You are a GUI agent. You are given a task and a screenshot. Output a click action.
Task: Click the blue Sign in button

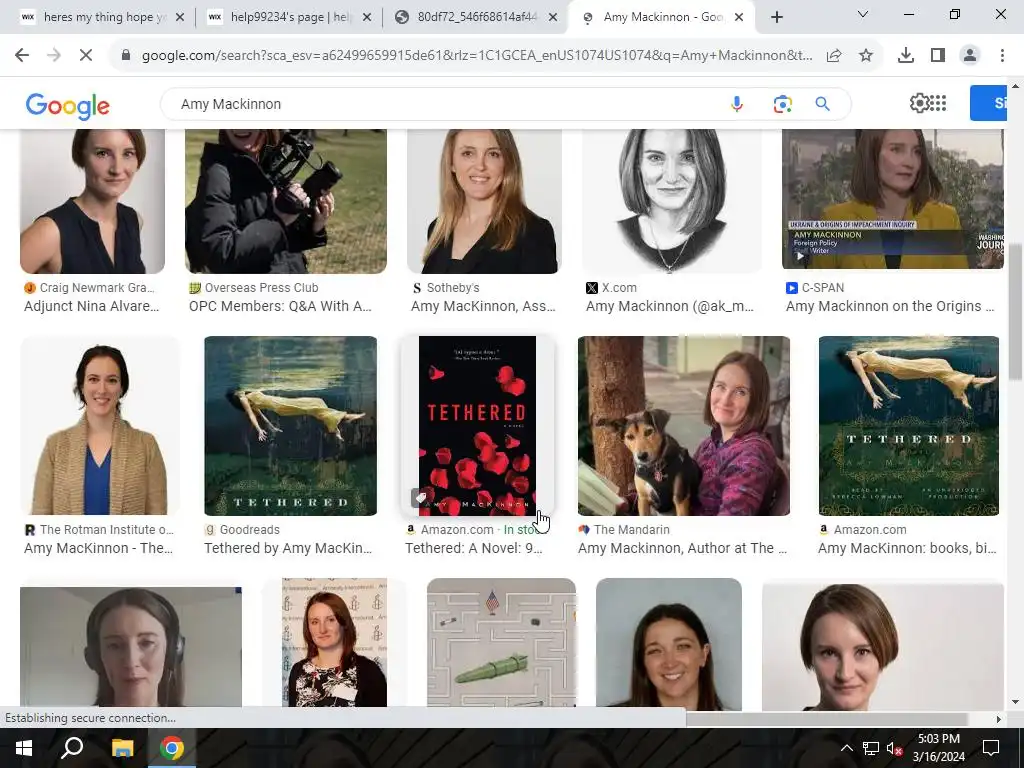click(989, 103)
